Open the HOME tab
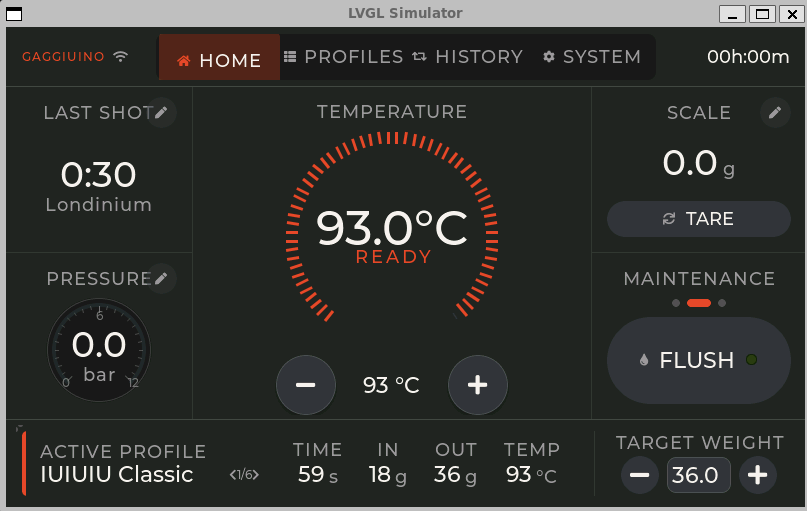Image resolution: width=807 pixels, height=511 pixels. 219,57
